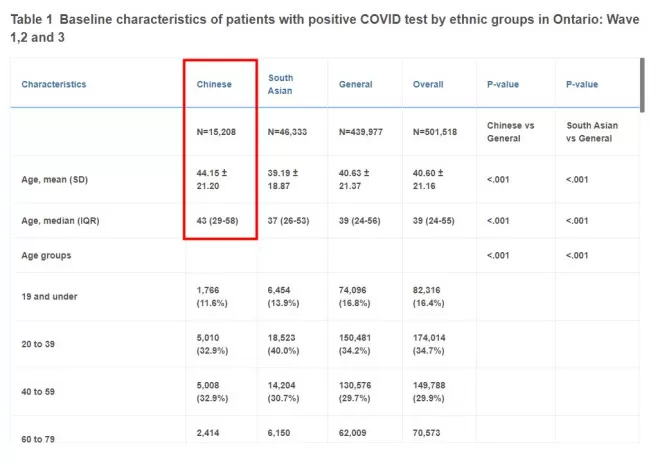Click the Table 1 title text
The height and width of the screenshot is (463, 660).
[x=325, y=28]
